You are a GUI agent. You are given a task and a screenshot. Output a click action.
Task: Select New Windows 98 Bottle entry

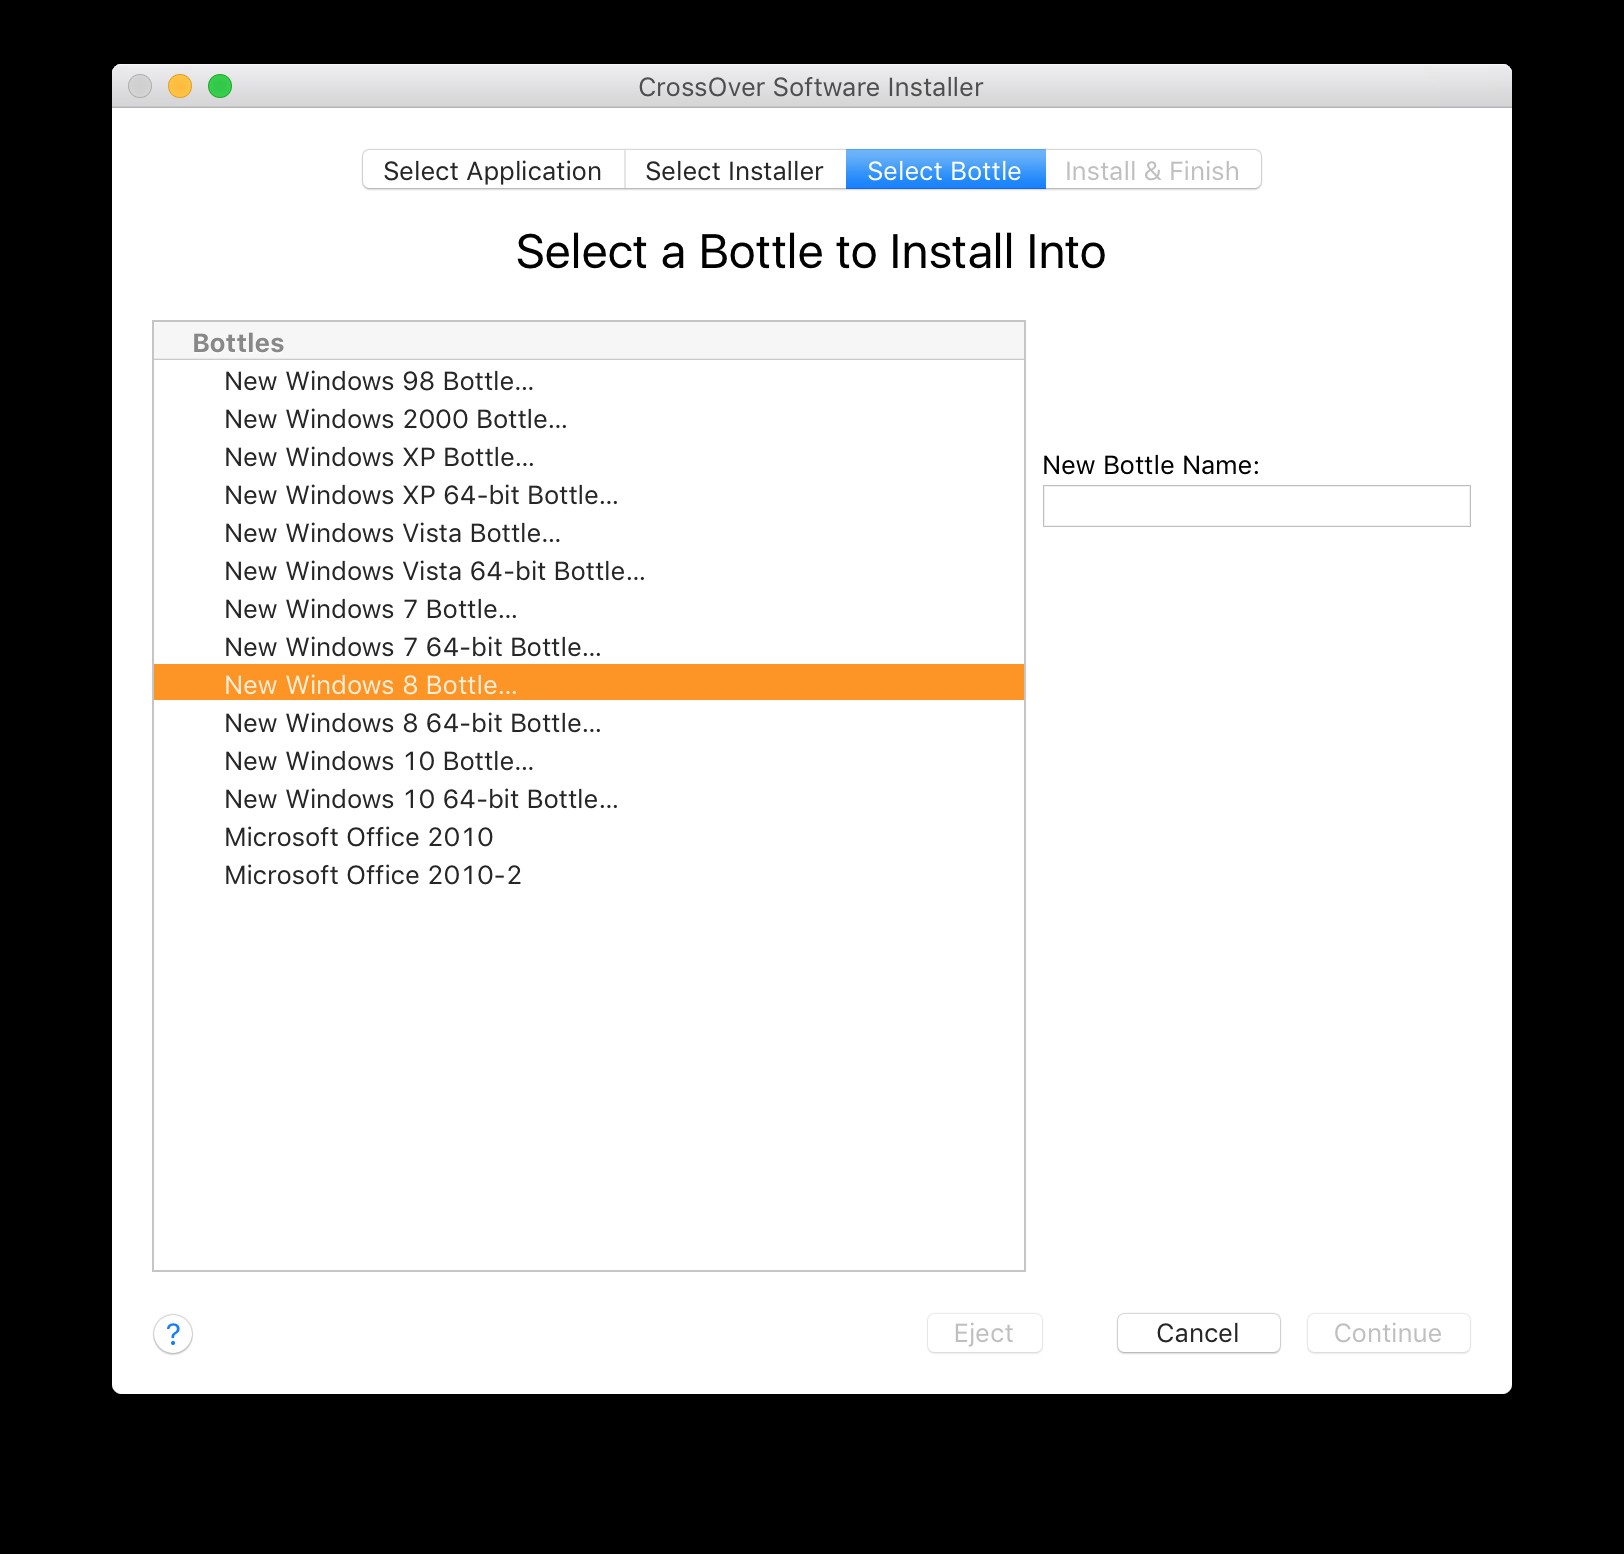pyautogui.click(x=379, y=381)
